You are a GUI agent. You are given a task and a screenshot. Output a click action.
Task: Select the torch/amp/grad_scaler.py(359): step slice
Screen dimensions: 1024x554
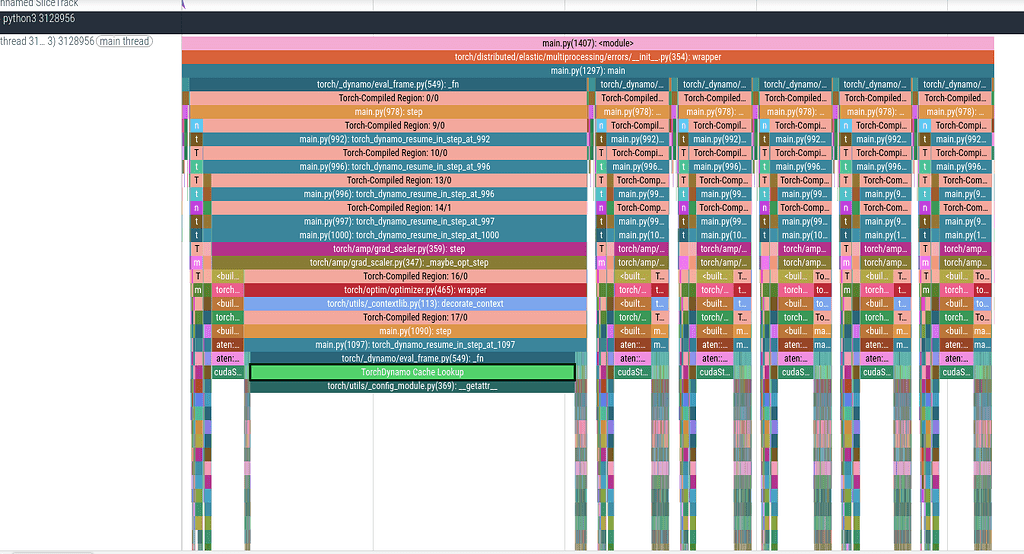pyautogui.click(x=398, y=249)
